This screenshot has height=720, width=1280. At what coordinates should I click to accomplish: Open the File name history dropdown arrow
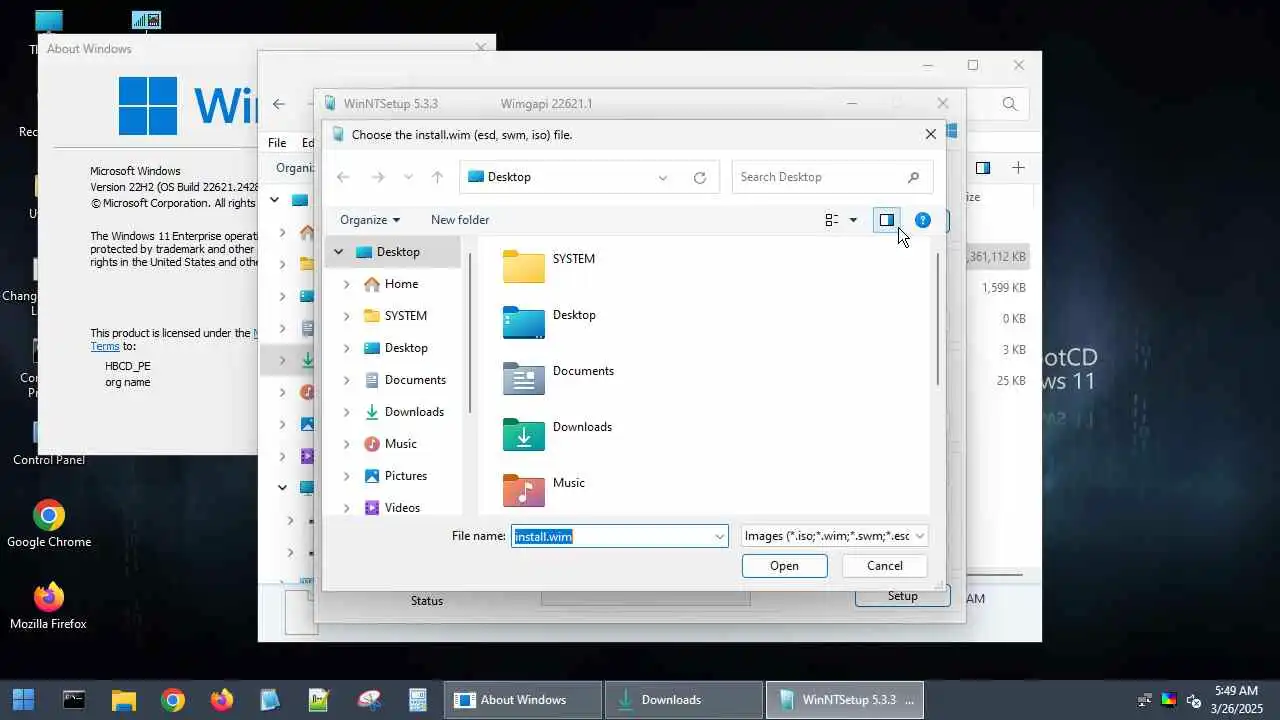pos(719,537)
